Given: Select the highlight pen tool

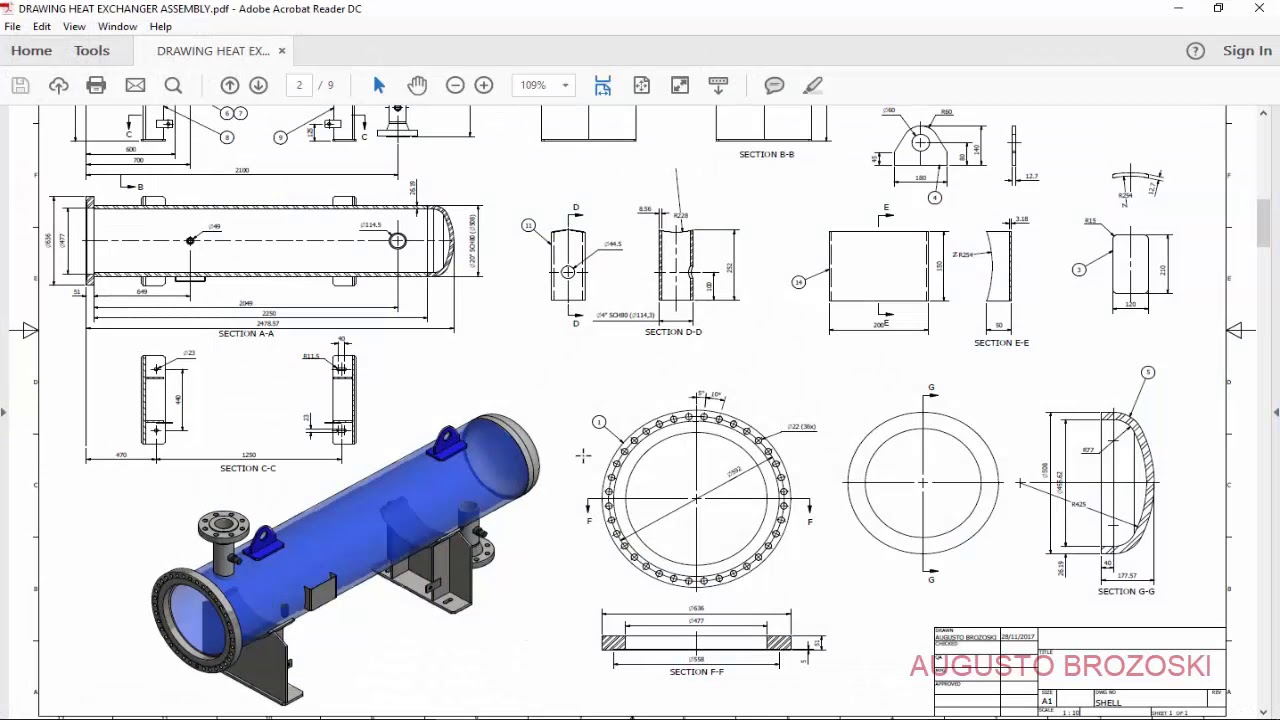Looking at the screenshot, I should coord(813,85).
